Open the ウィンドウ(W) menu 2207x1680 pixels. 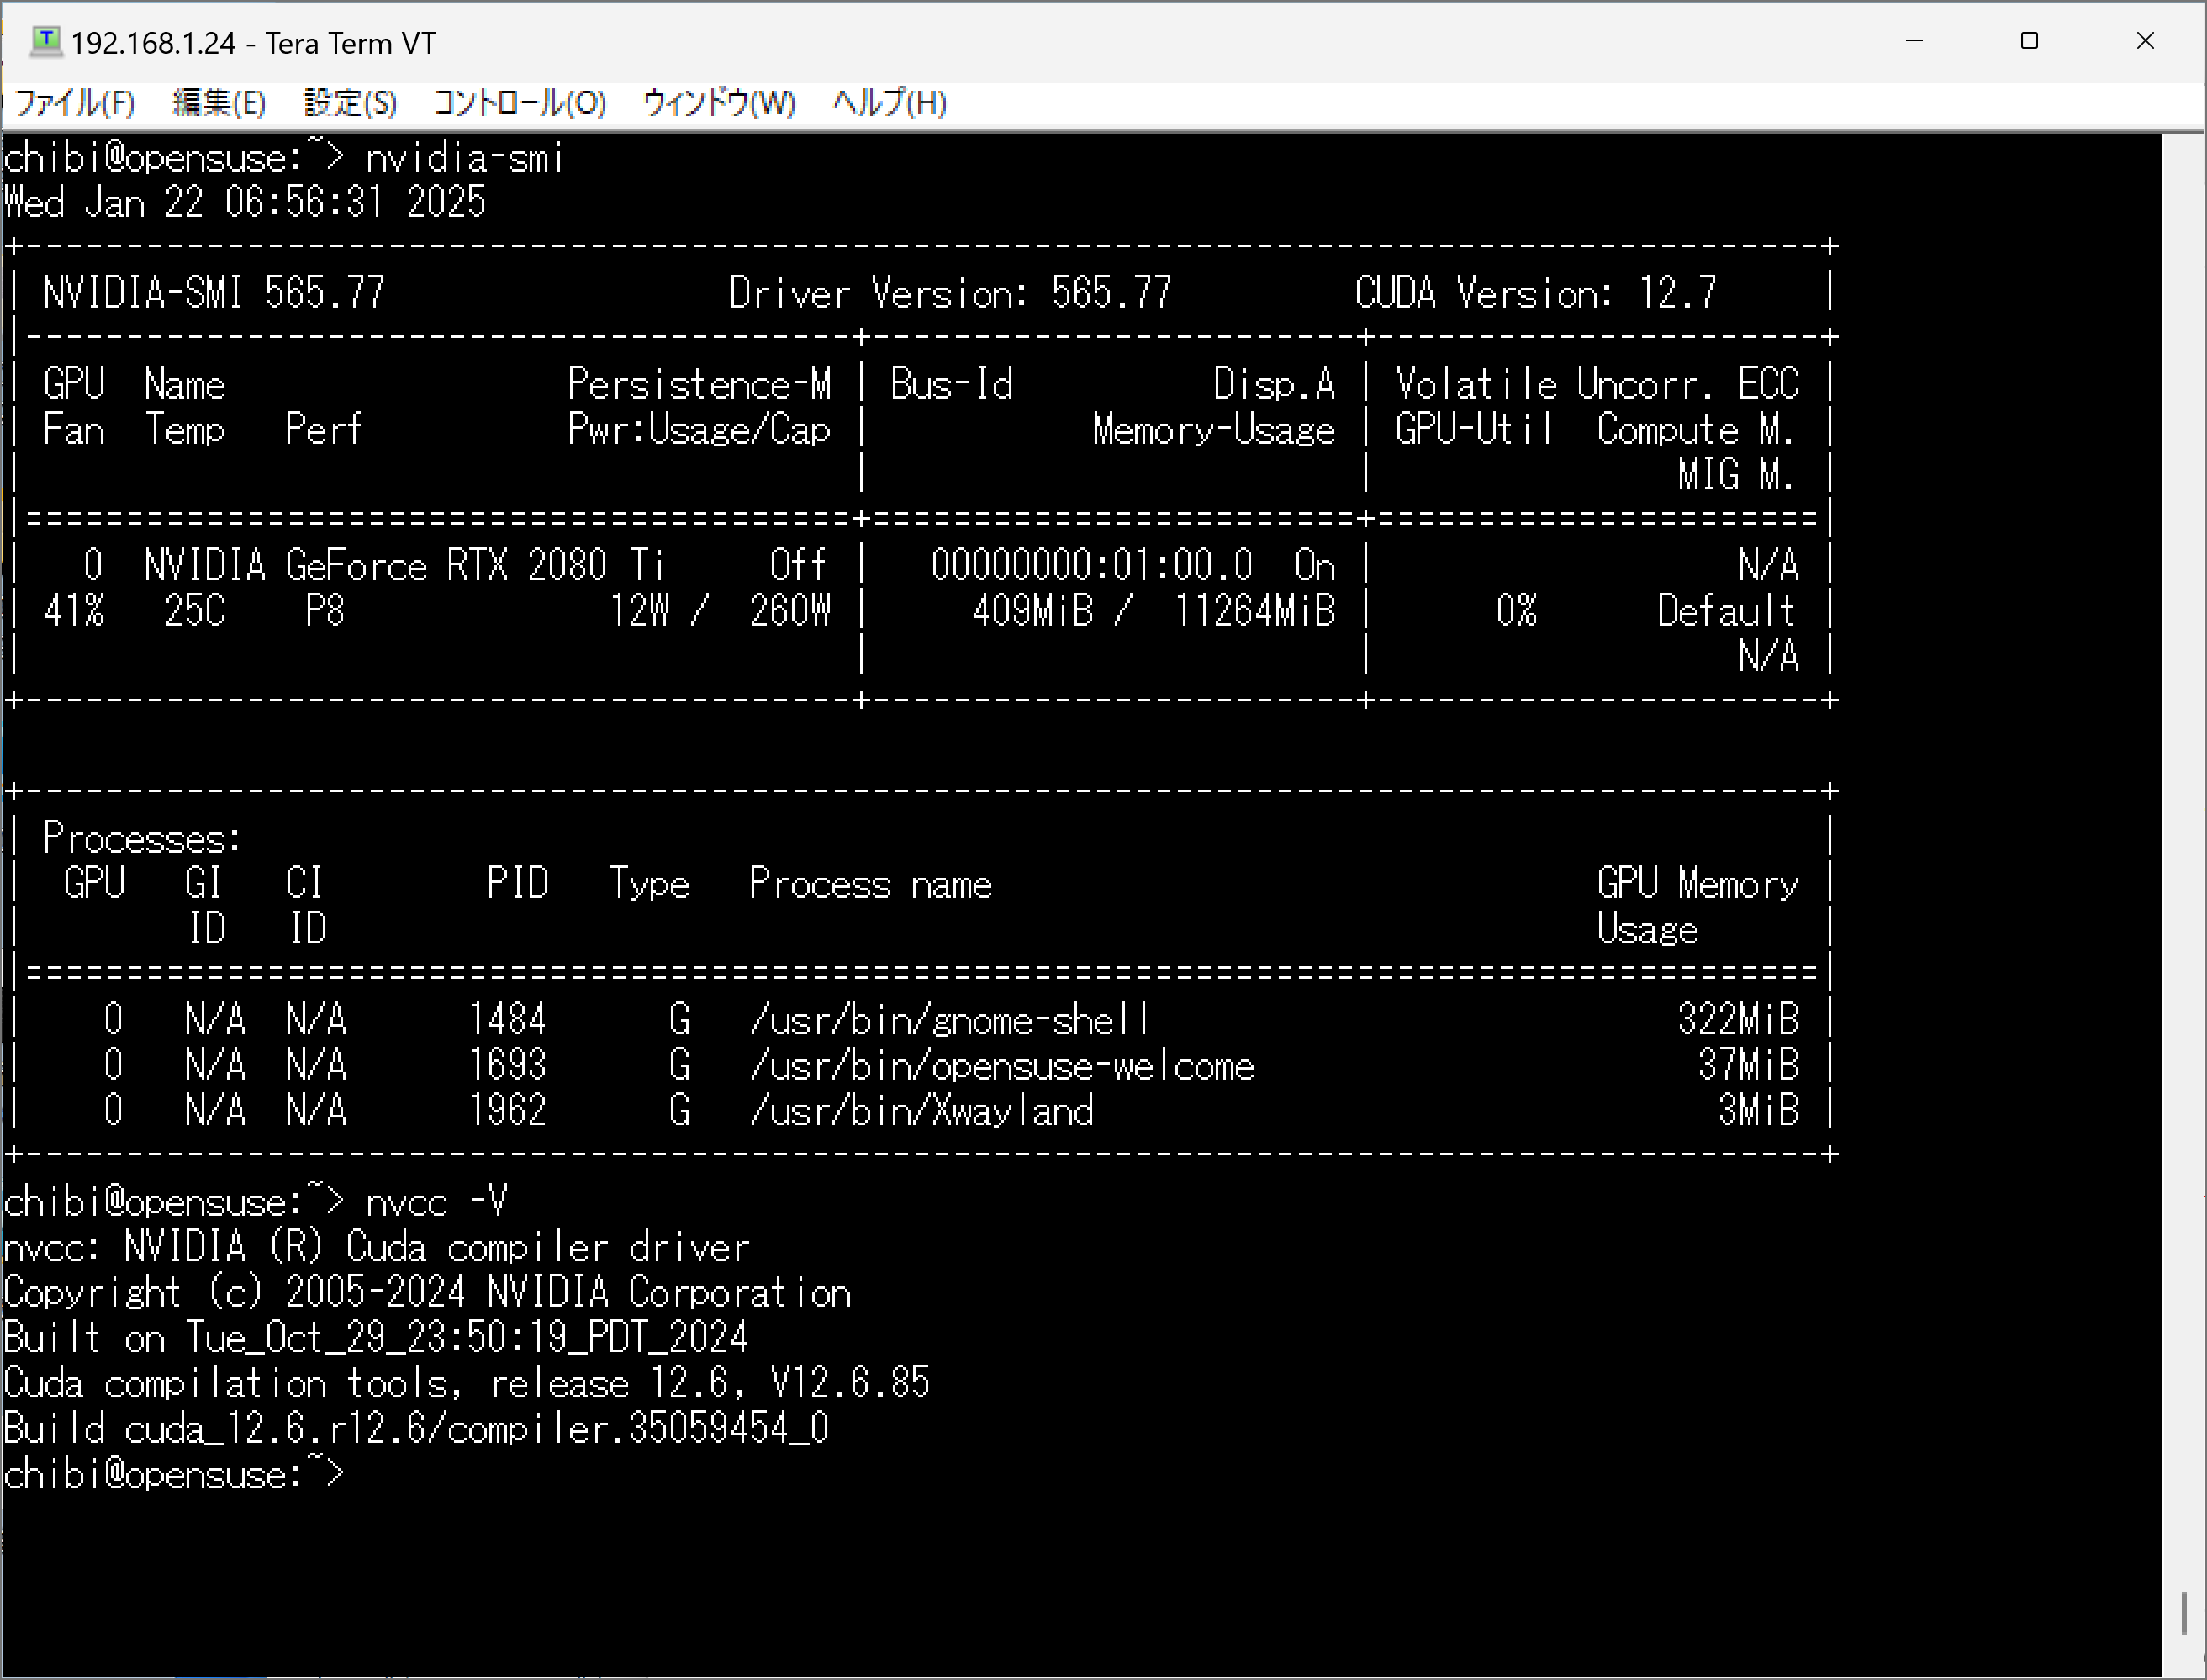click(x=718, y=102)
